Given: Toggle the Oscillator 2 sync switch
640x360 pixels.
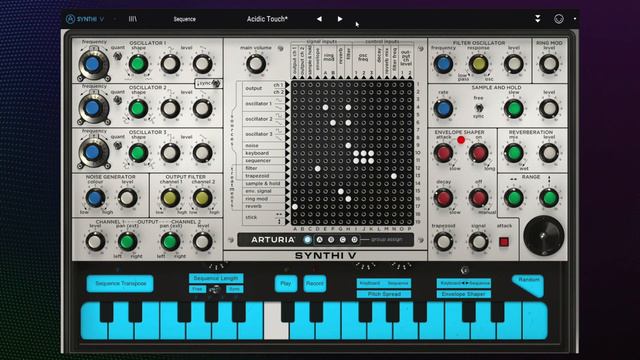Looking at the screenshot, I should 216,84.
